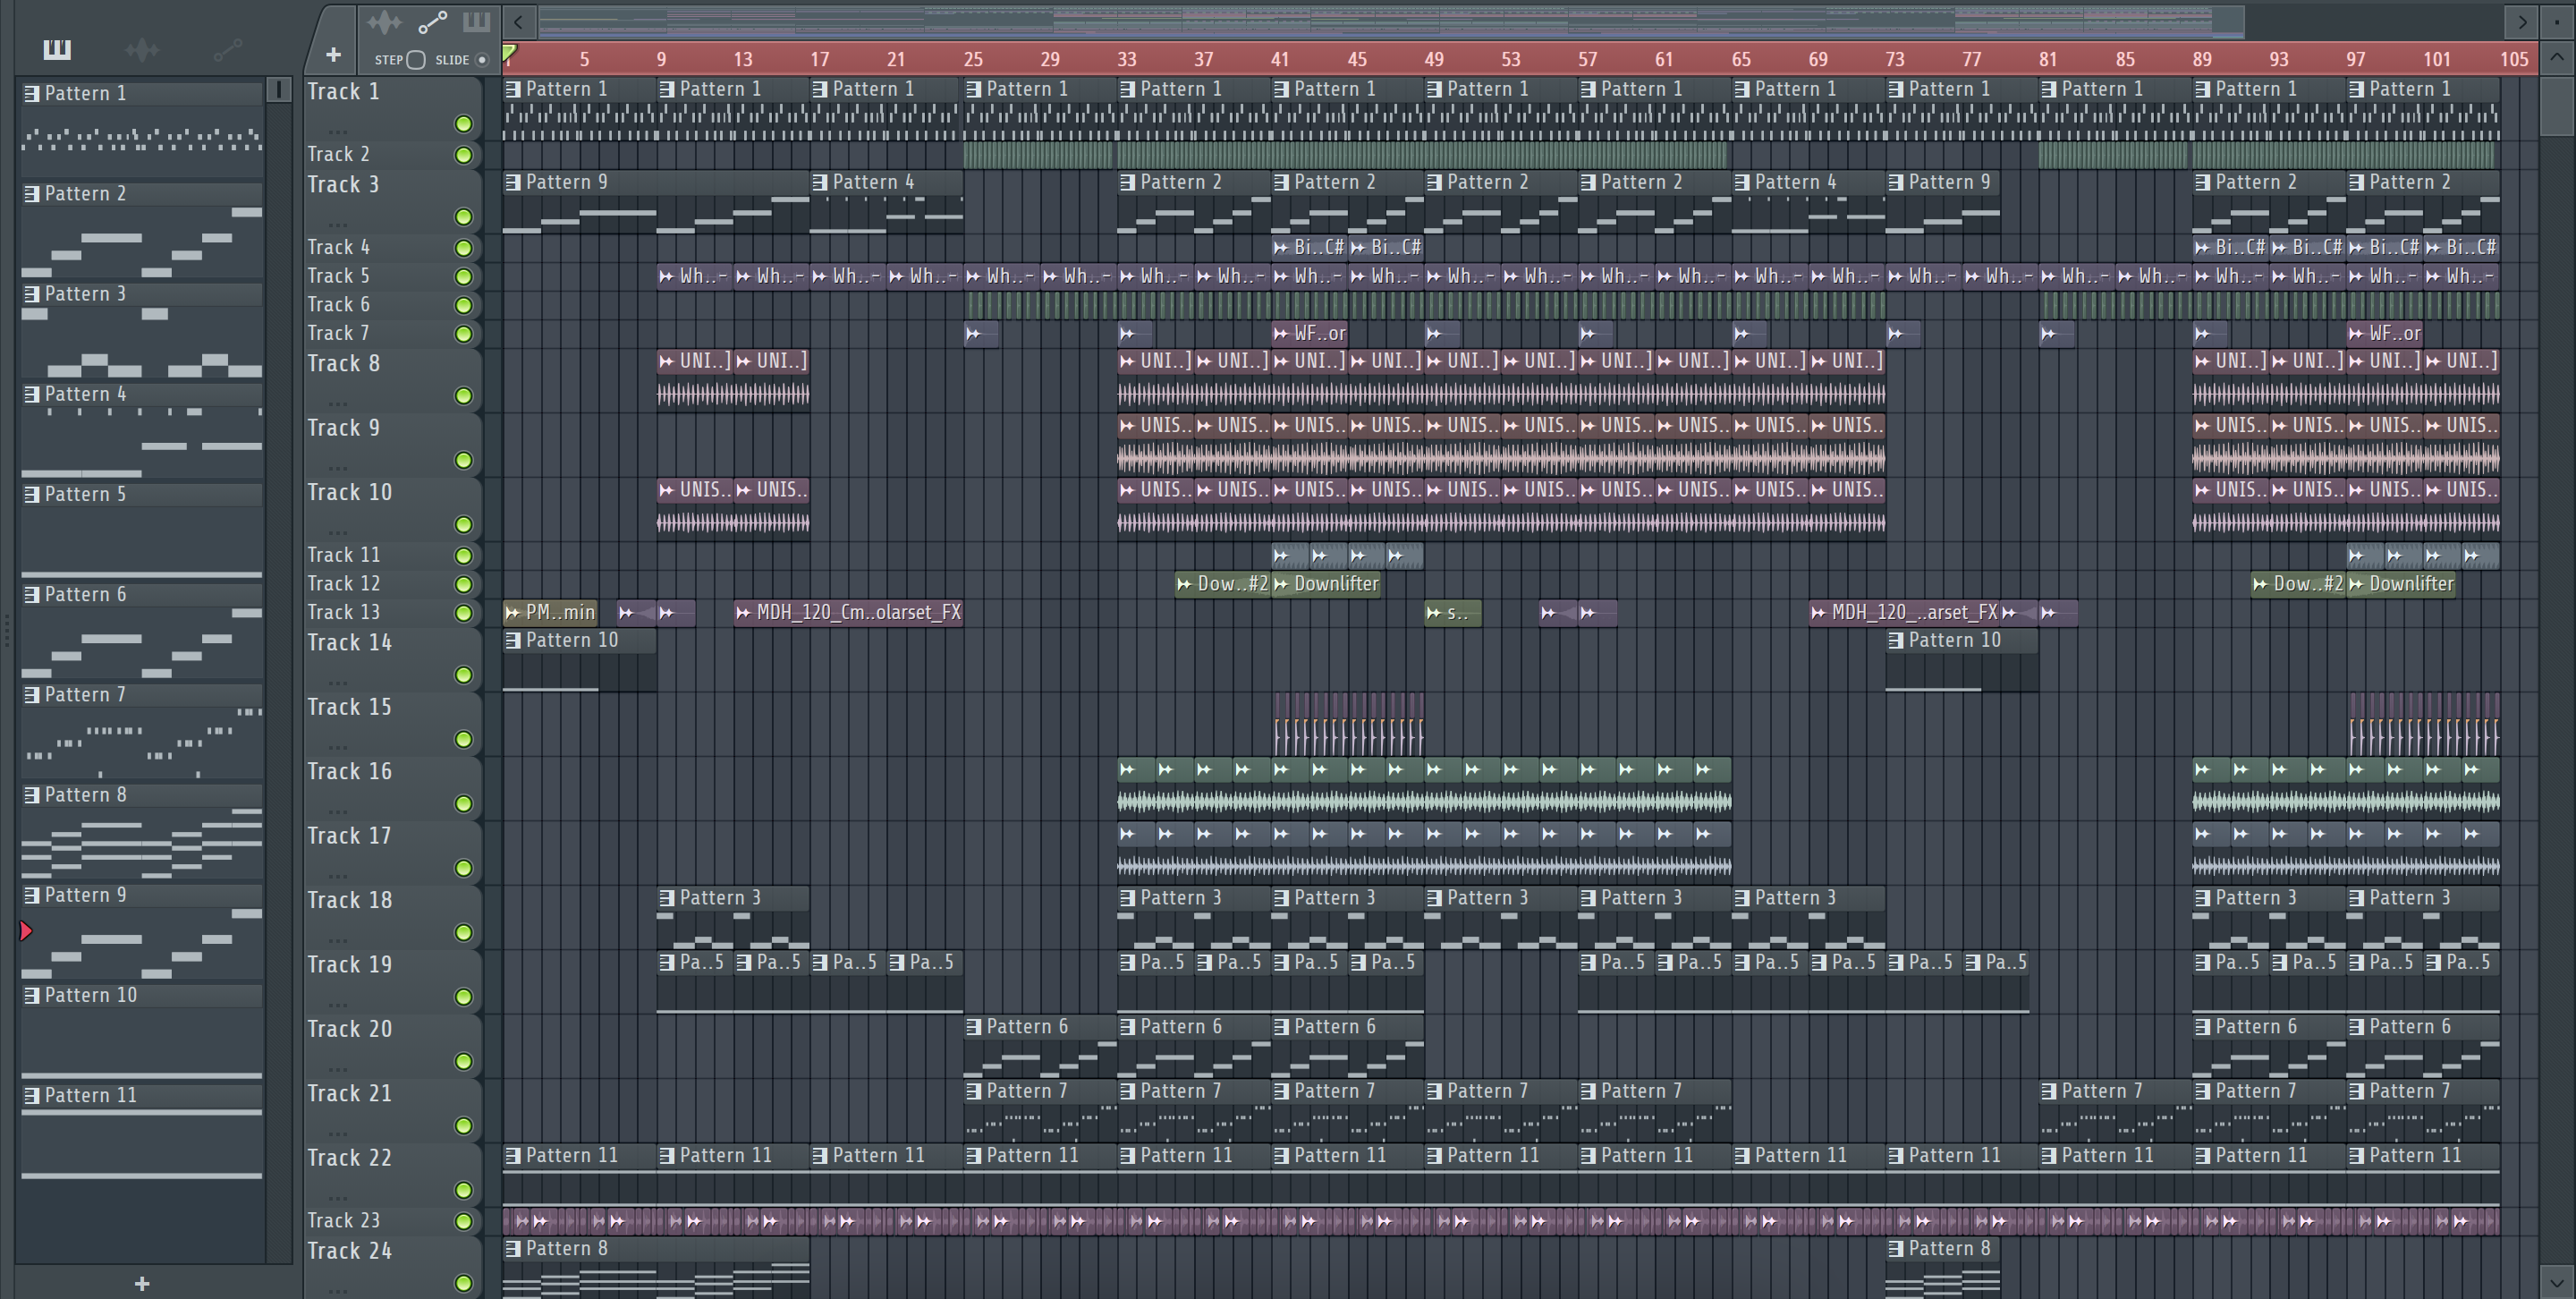
Task: Open the three-dots options on Track 3
Action: 338,224
